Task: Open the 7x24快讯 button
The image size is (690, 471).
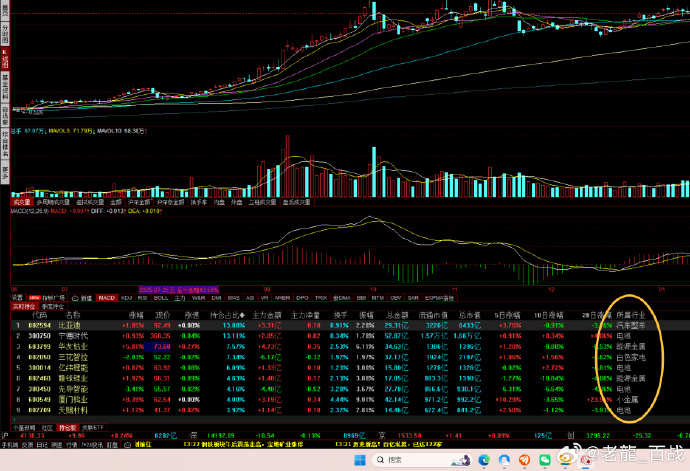Action: 92,445
